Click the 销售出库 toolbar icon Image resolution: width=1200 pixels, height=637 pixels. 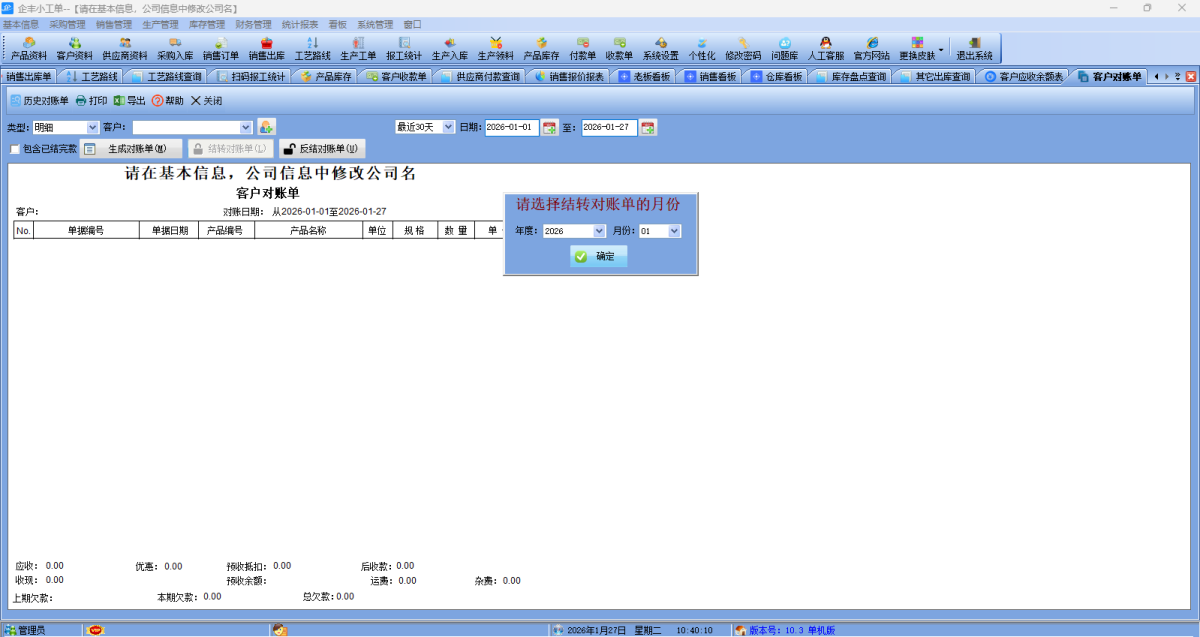pyautogui.click(x=266, y=48)
